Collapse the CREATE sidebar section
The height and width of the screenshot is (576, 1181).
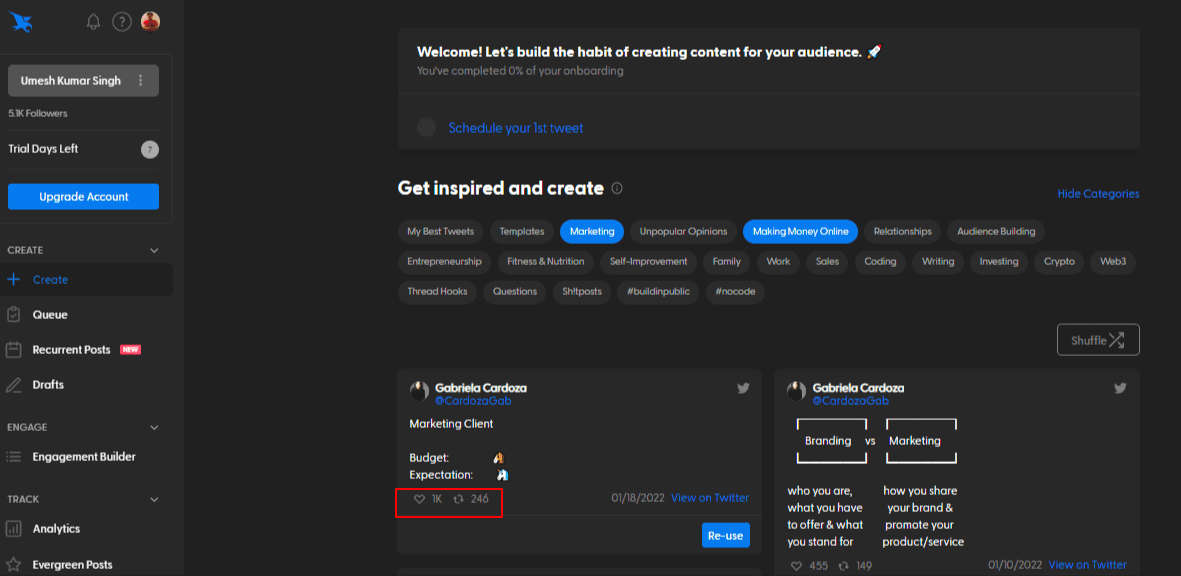pyautogui.click(x=154, y=250)
